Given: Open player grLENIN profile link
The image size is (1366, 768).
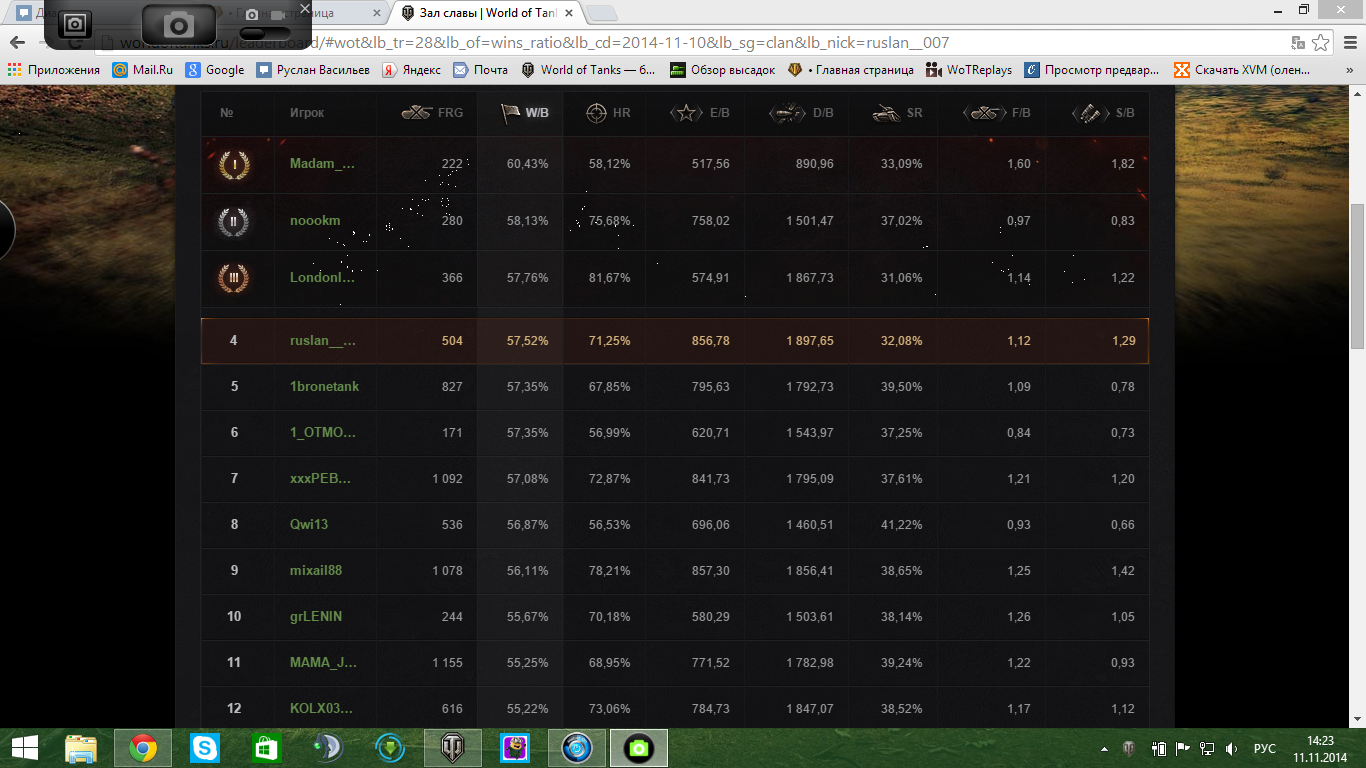Looking at the screenshot, I should point(316,617).
